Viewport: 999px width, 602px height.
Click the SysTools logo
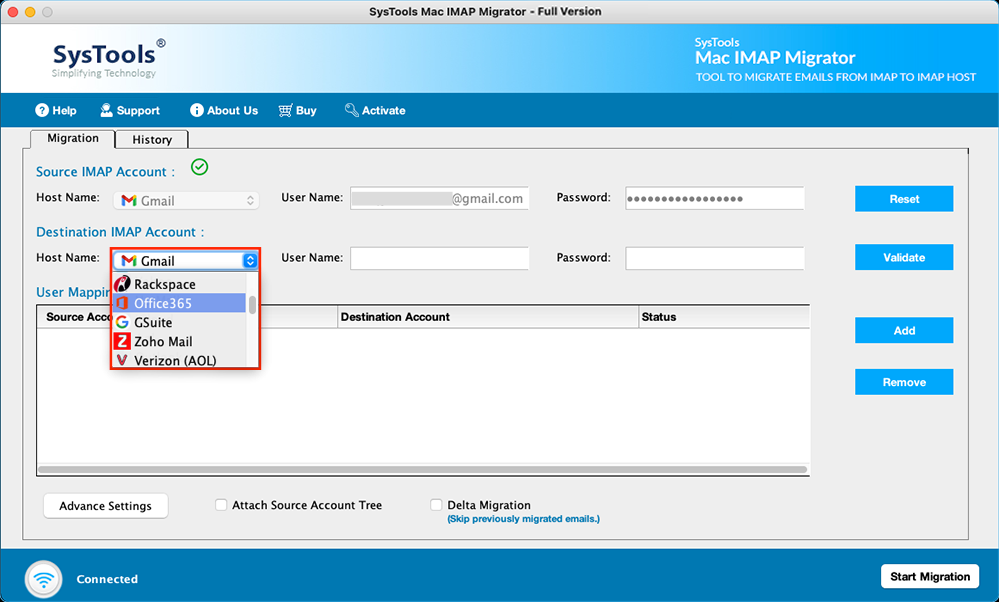click(x=108, y=59)
